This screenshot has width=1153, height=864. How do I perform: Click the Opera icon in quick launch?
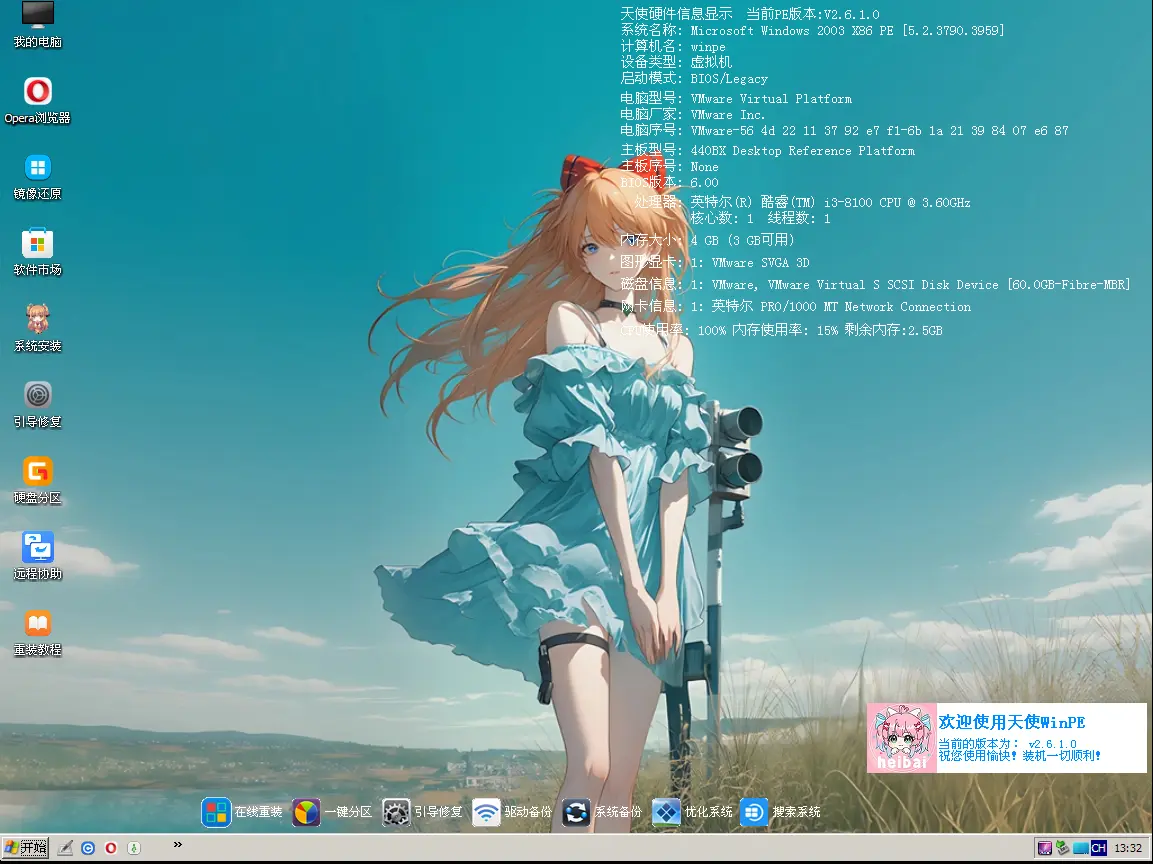[111, 848]
